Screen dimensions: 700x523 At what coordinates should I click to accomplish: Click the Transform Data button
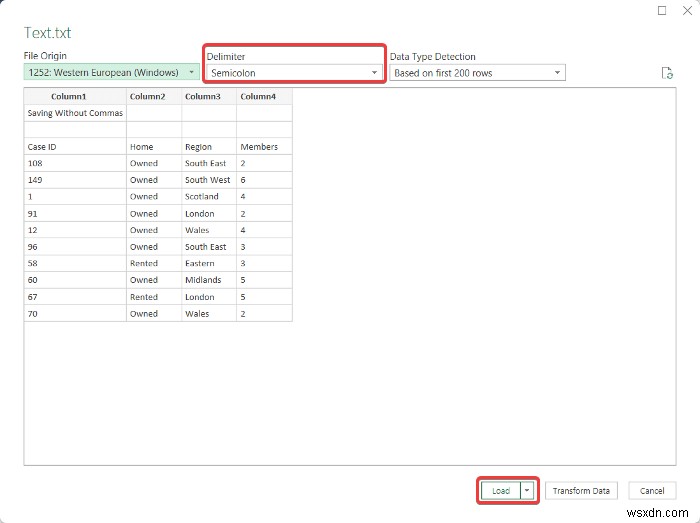581,490
